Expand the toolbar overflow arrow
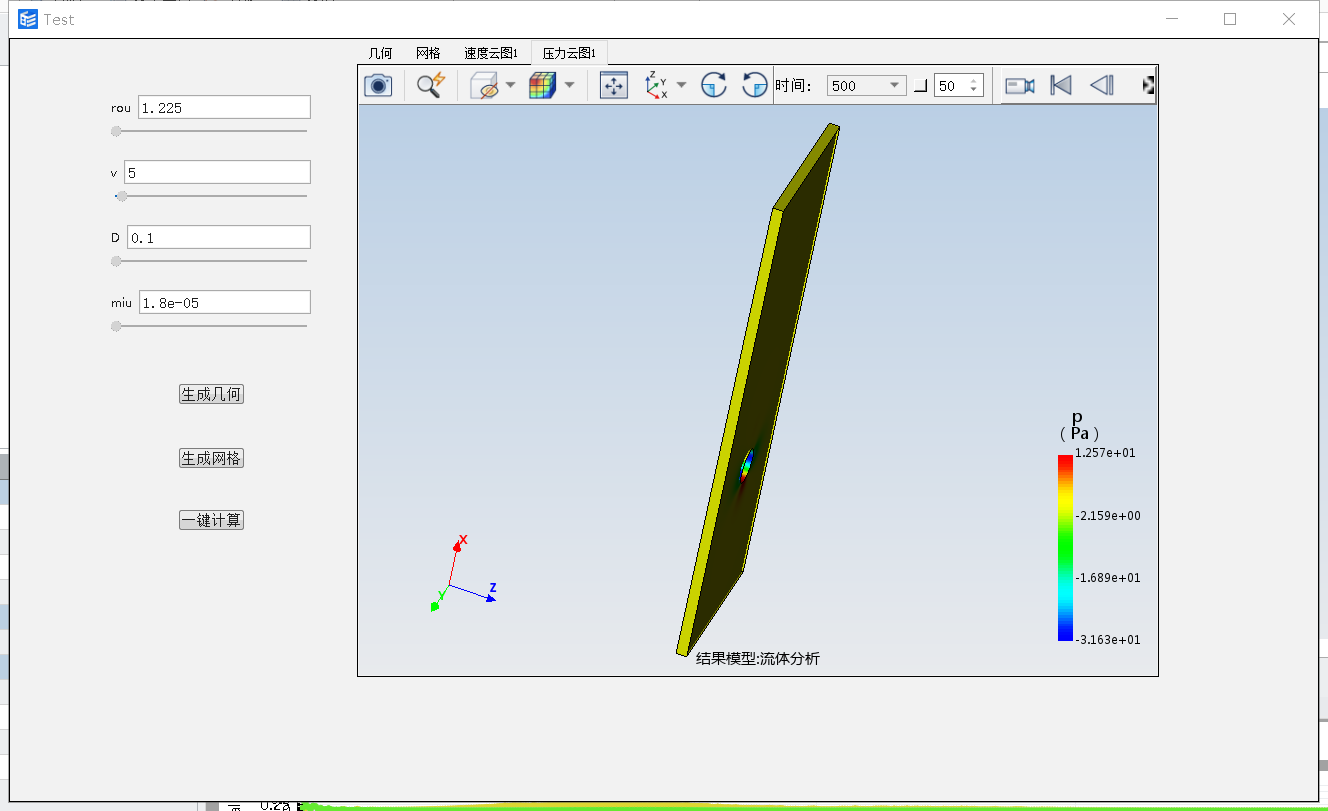 (1149, 86)
